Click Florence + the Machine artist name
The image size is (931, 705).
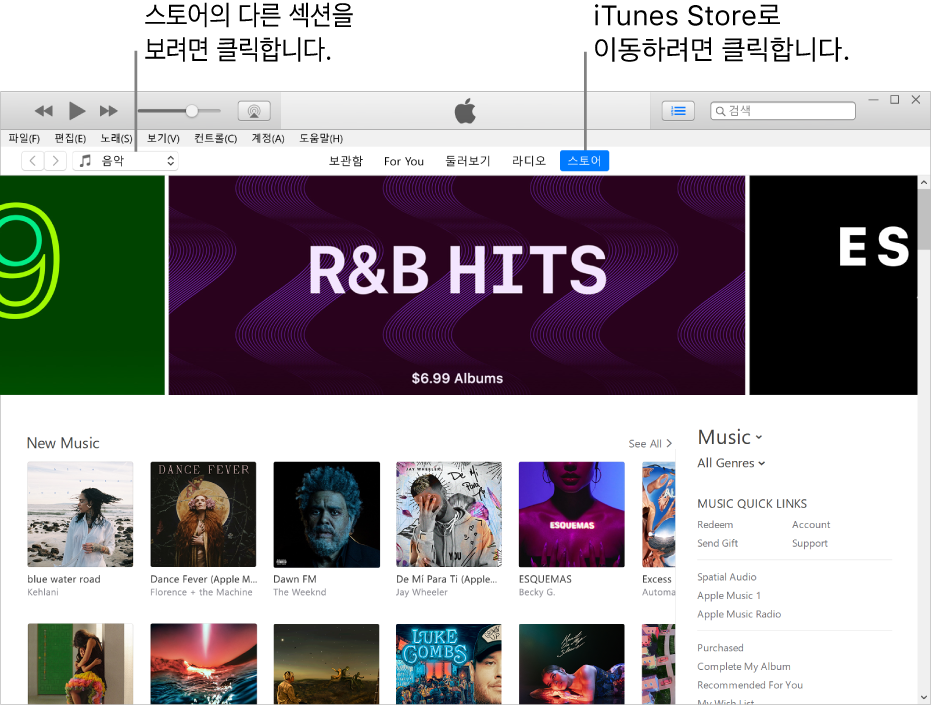point(201,592)
